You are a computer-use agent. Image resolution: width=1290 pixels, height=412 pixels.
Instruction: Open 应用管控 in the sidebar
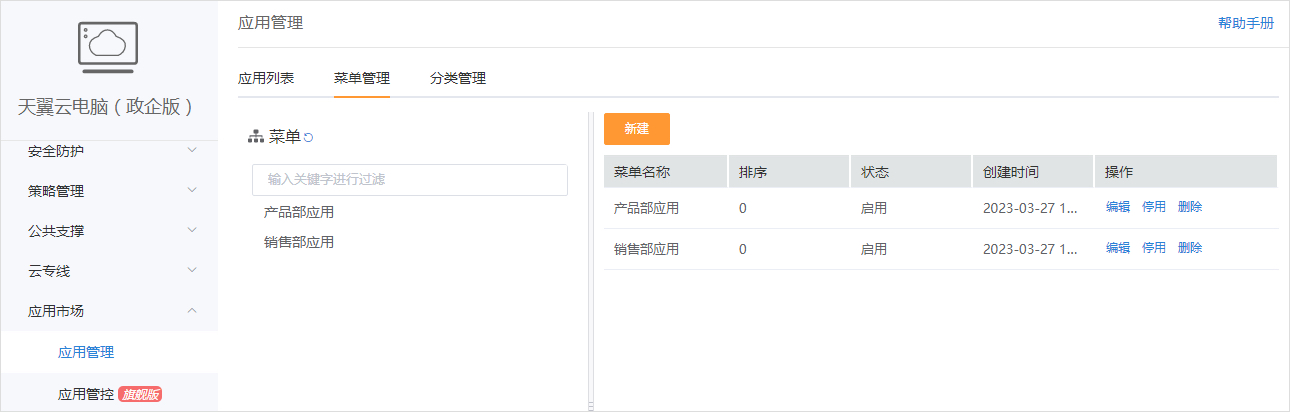tap(86, 394)
